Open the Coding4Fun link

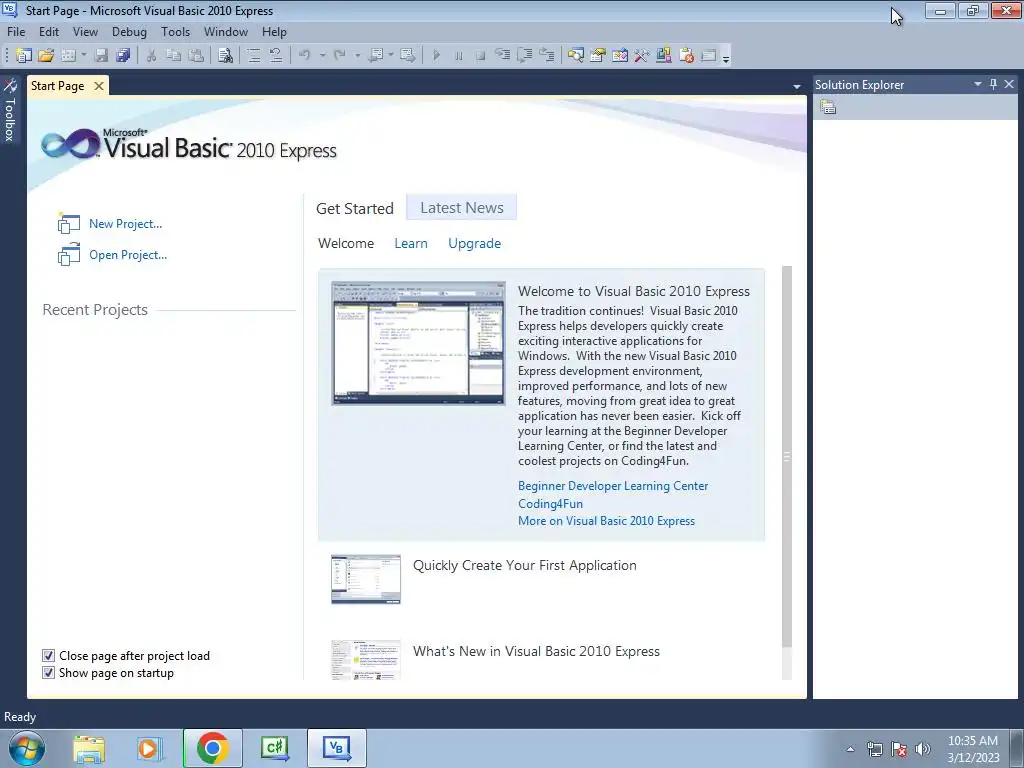point(551,504)
